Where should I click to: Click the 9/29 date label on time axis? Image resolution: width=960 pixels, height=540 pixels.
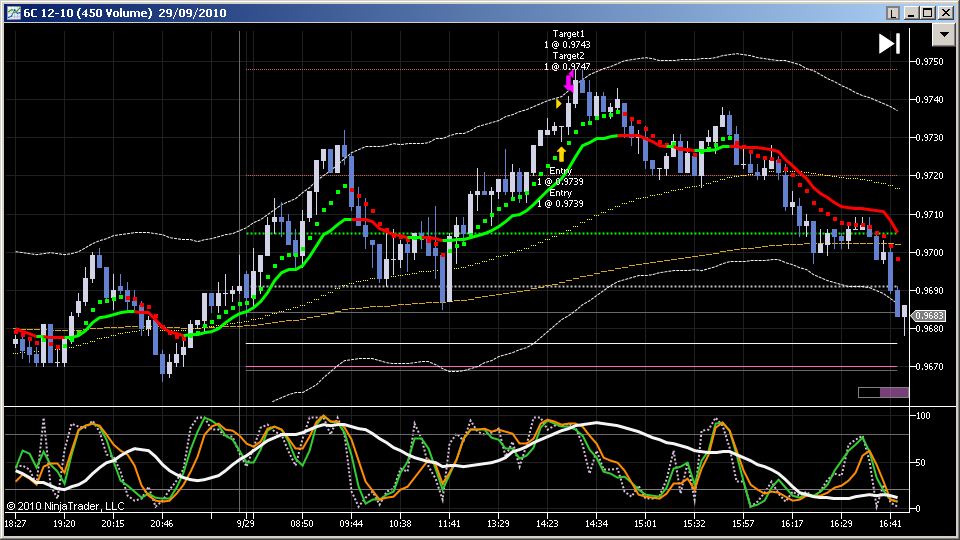click(x=246, y=523)
